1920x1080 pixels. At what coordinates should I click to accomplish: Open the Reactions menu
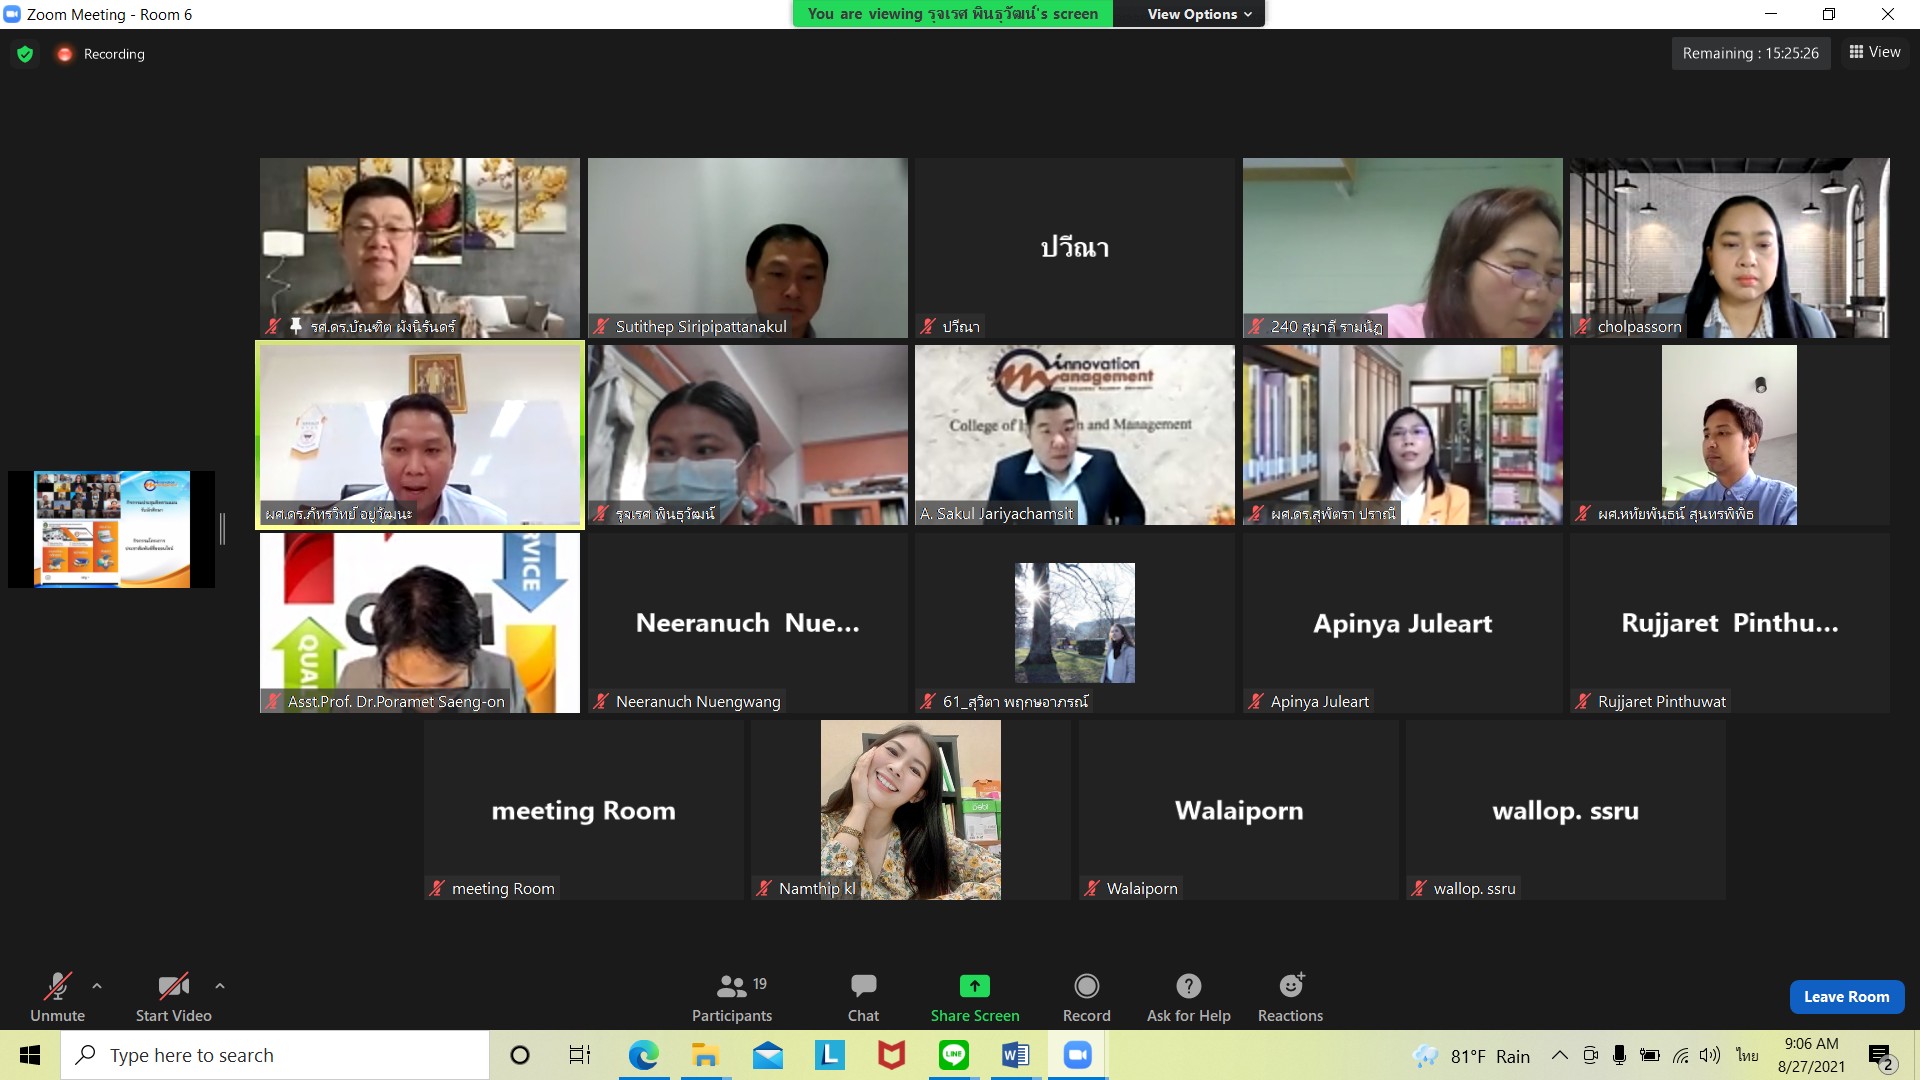pos(1290,997)
